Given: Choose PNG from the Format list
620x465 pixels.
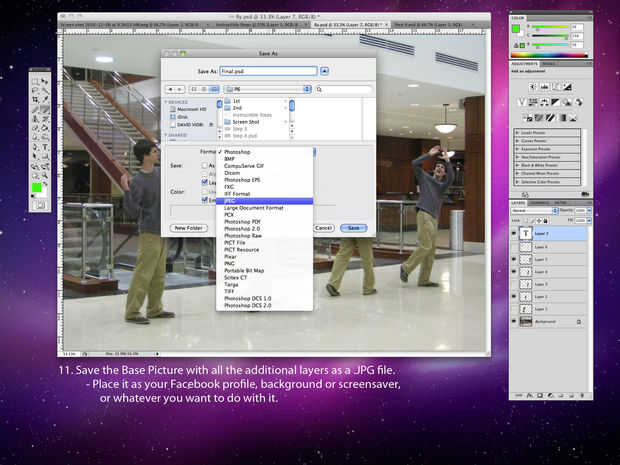Looking at the screenshot, I should [229, 266].
